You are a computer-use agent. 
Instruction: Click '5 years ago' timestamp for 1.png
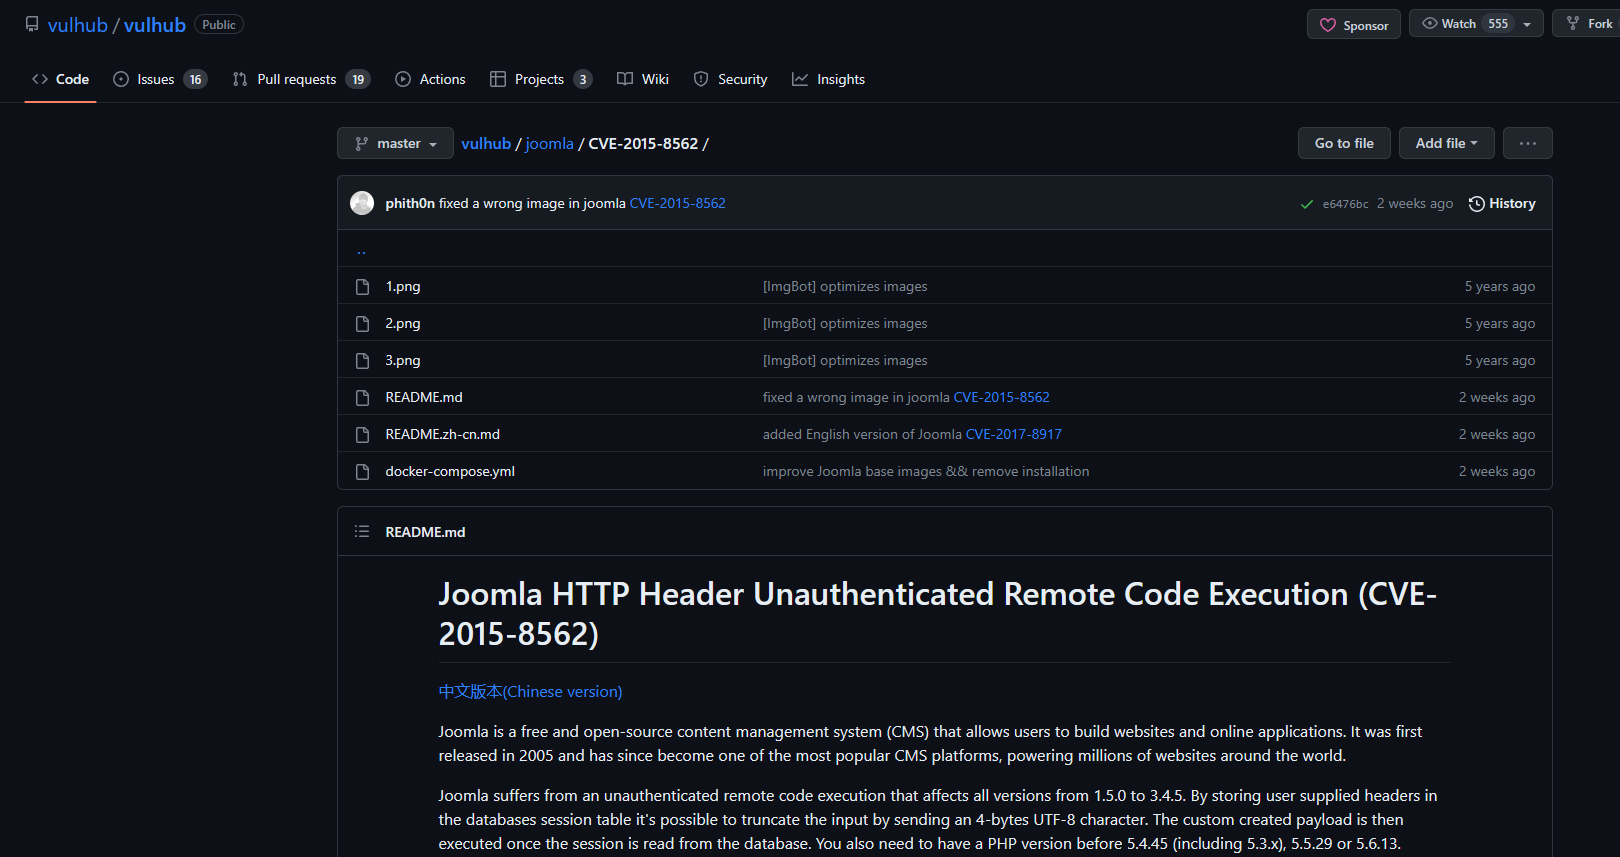pos(1500,286)
